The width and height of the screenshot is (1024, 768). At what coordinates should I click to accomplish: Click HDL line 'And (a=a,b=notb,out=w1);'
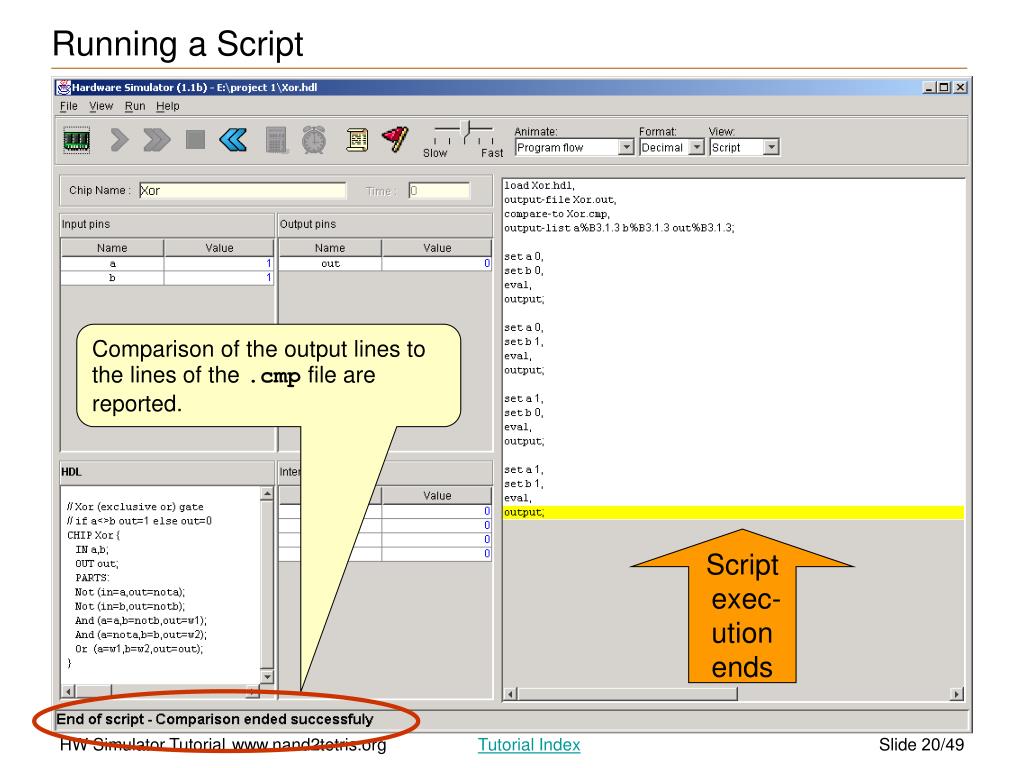pyautogui.click(x=140, y=620)
